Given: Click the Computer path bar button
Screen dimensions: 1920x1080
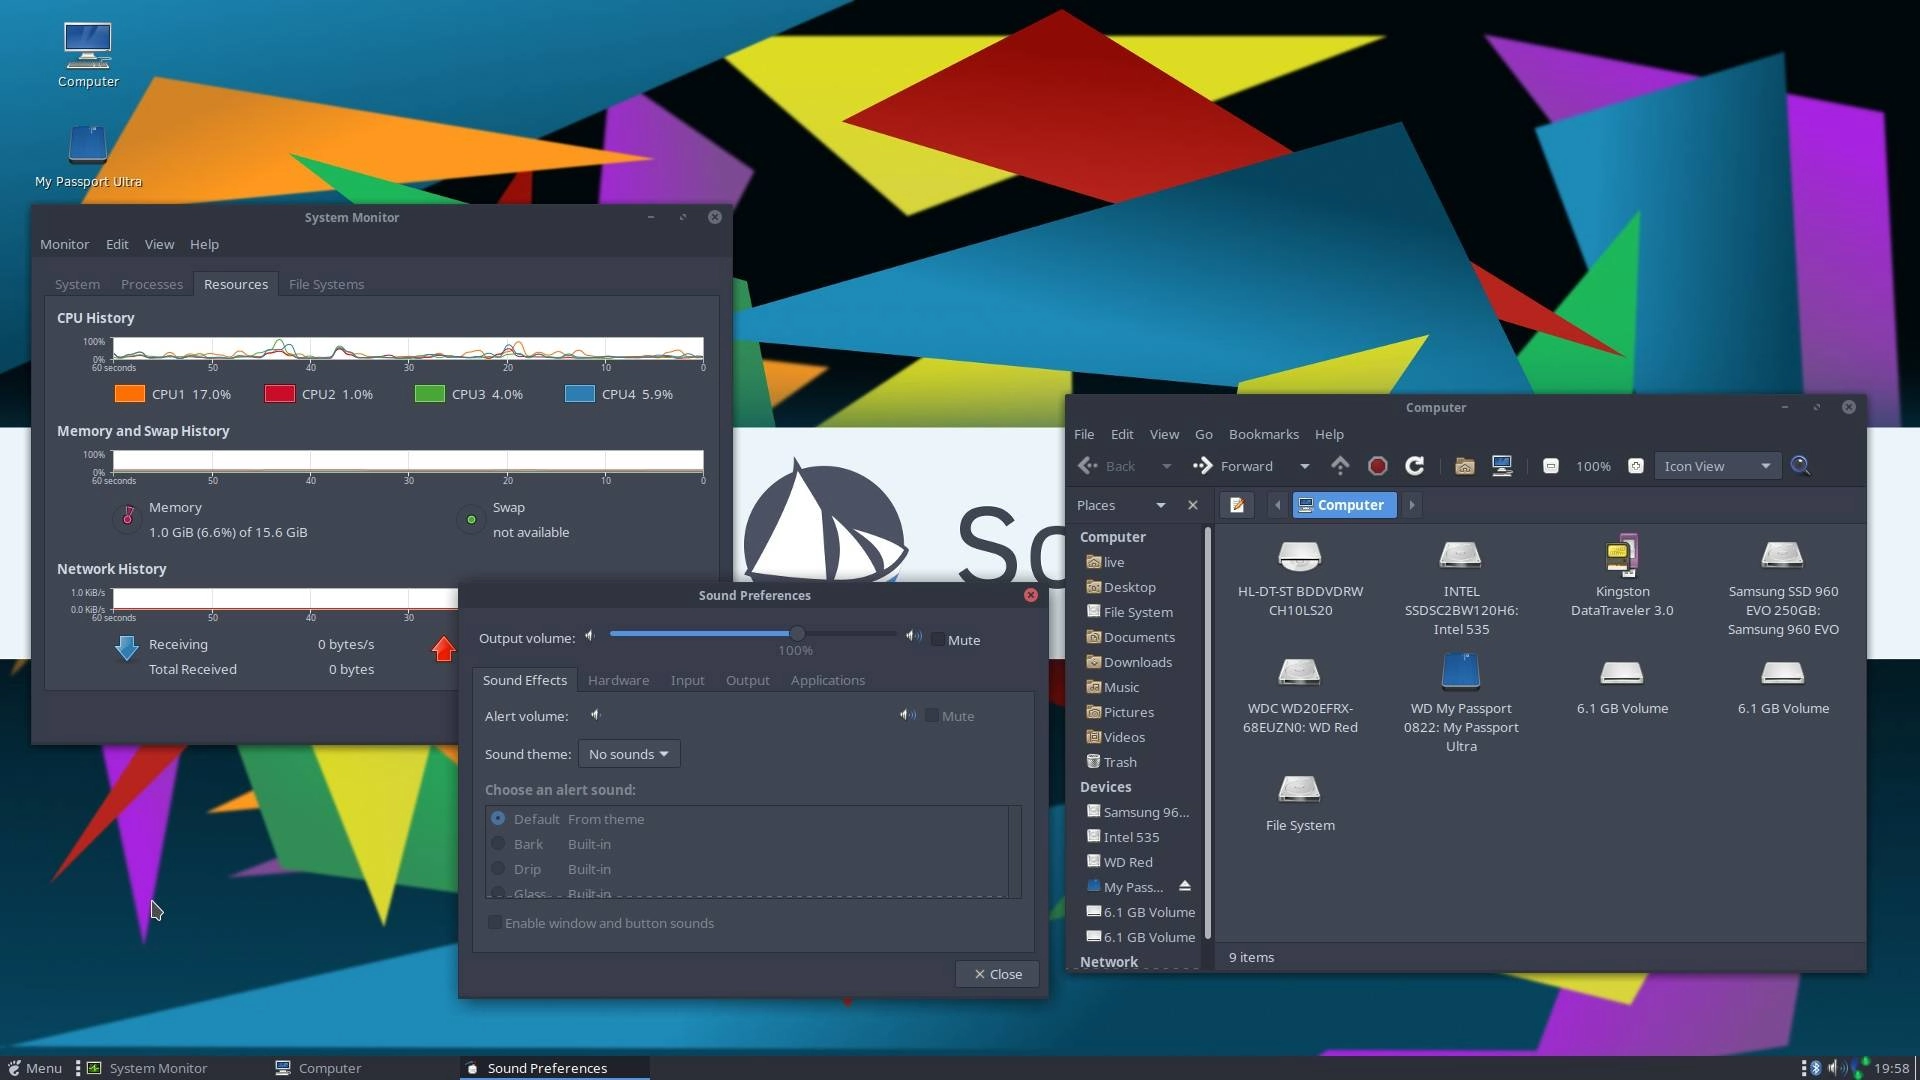Looking at the screenshot, I should [x=1344, y=505].
